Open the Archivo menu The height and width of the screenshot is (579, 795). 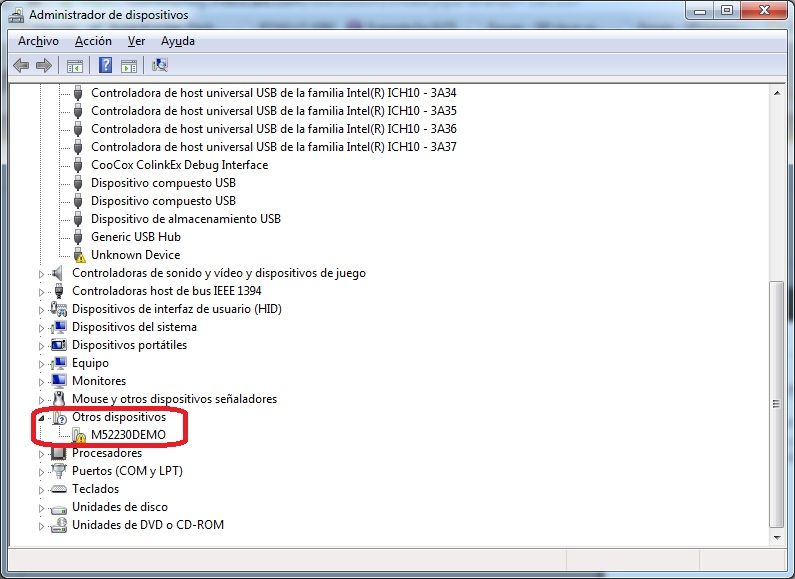pyautogui.click(x=38, y=41)
